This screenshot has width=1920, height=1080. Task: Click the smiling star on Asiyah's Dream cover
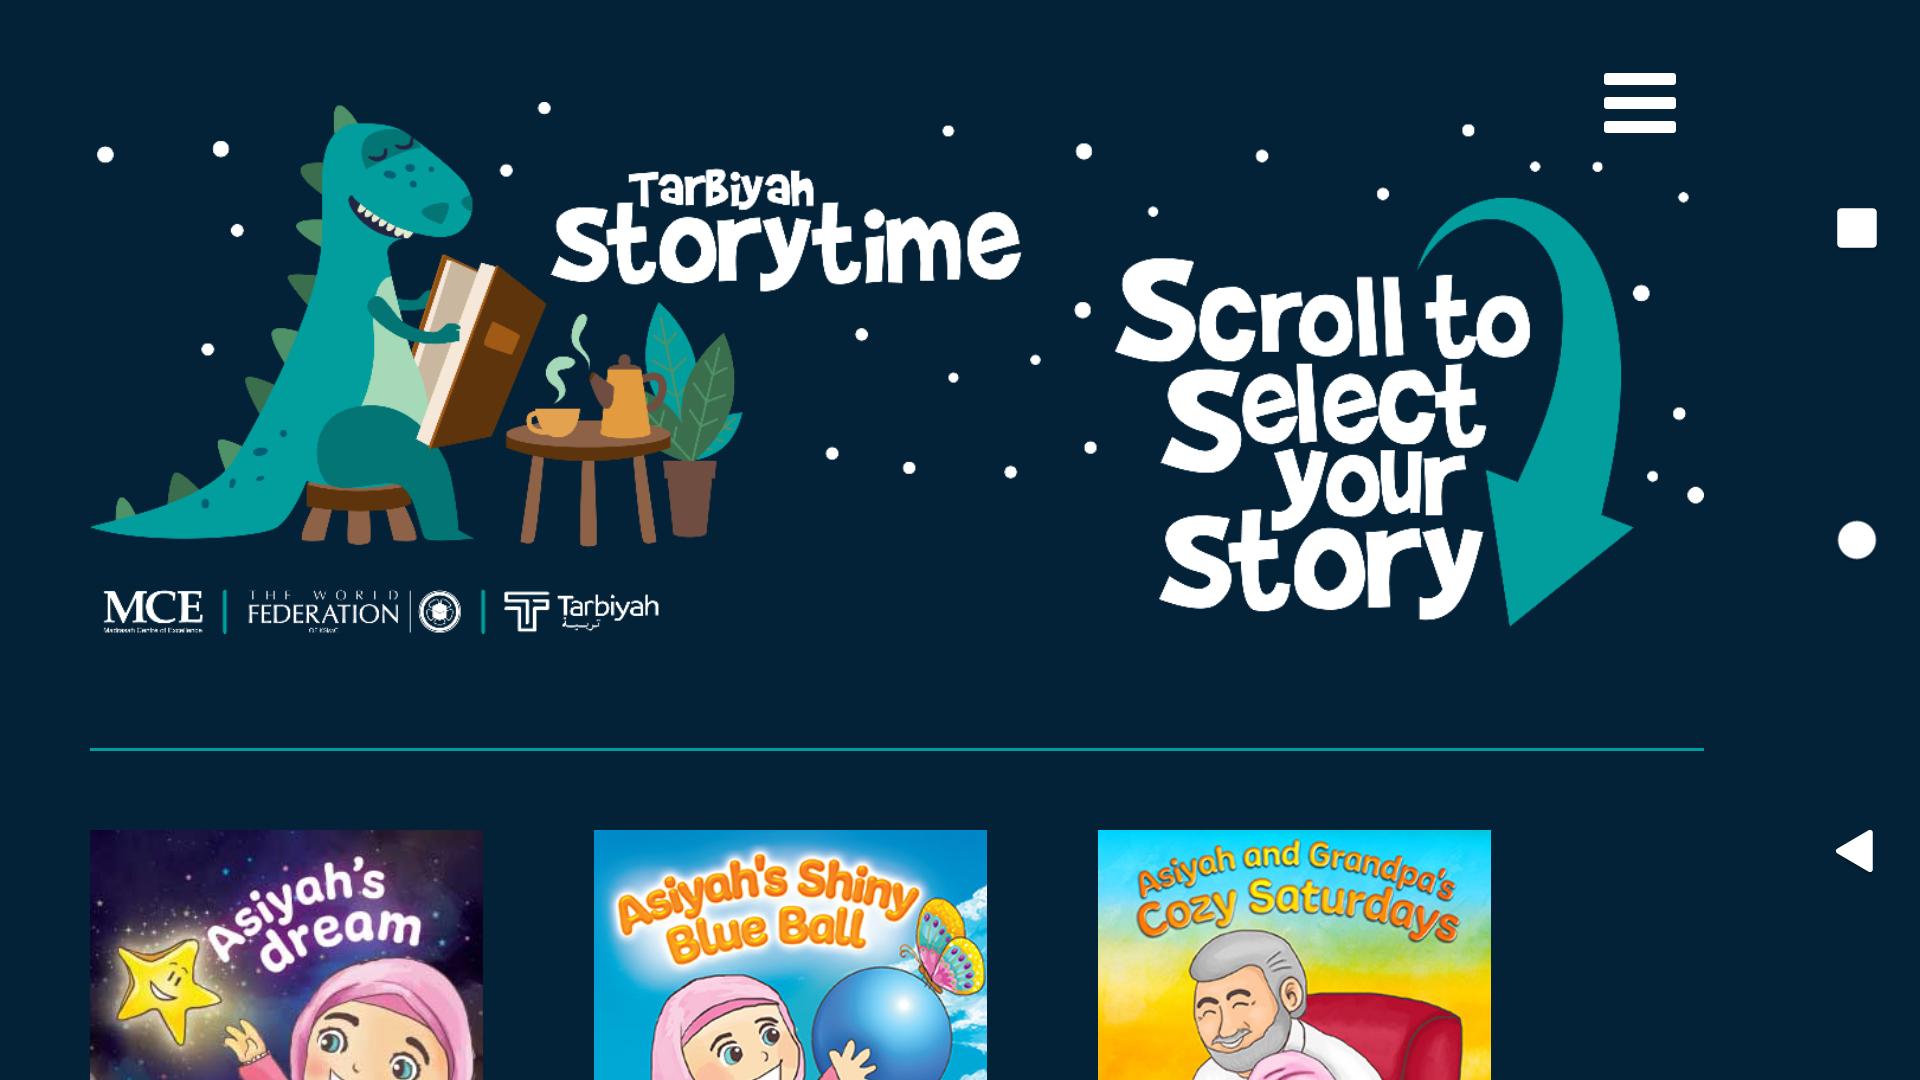tap(165, 987)
